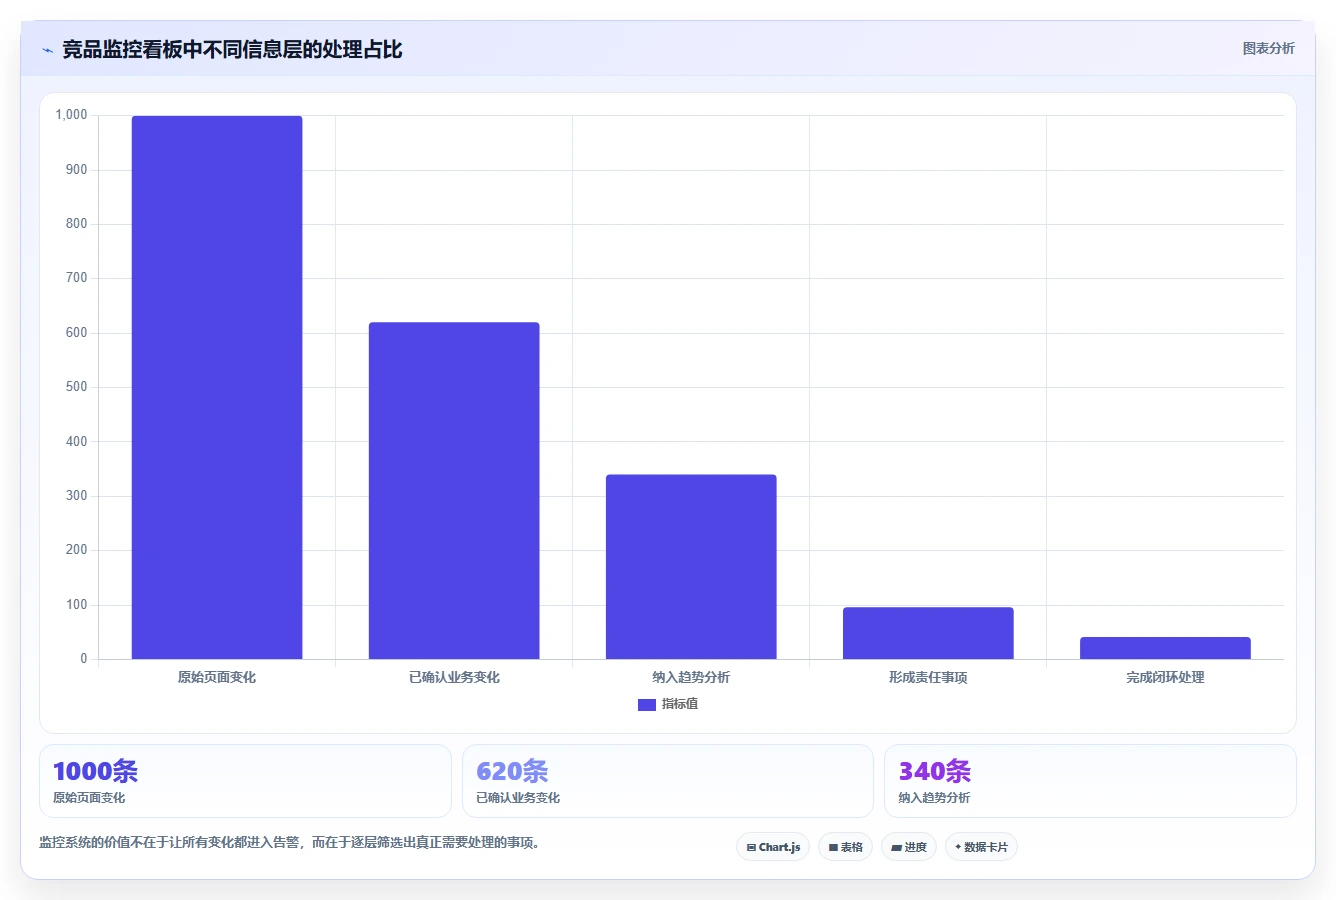The width and height of the screenshot is (1336, 900).
Task: Select the 原始页面变化 bar in chart
Action: 217,387
